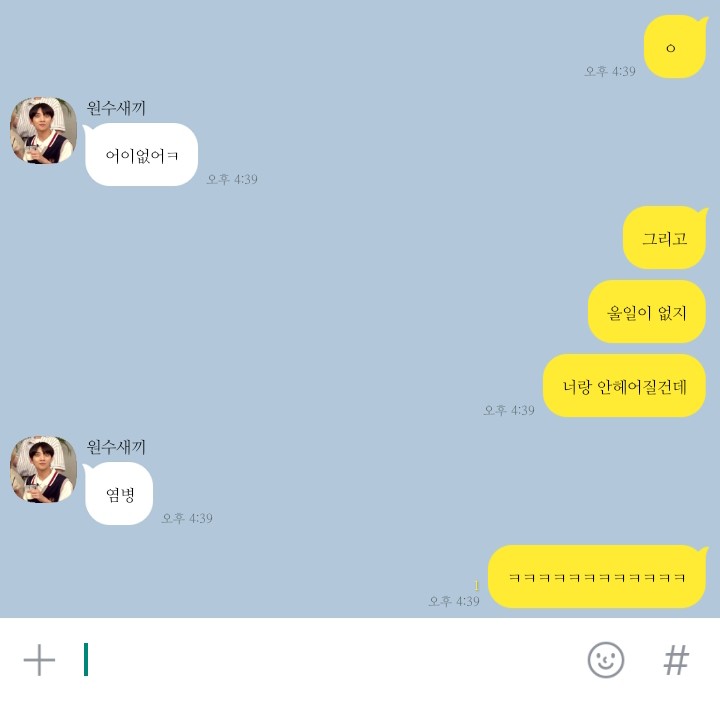This screenshot has height=702, width=720.
Task: Click timestamp next to 너랑 안헤어질건데
Action: 509,410
